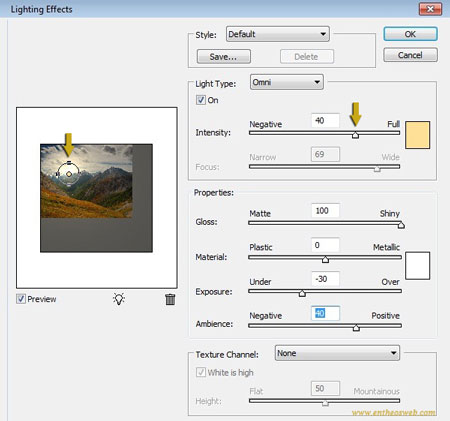Open the yellow light color swatch
The height and width of the screenshot is (421, 450).
(x=417, y=135)
